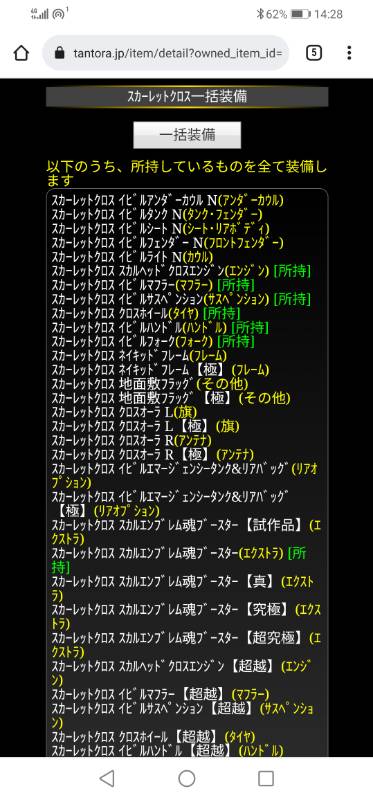Select スカルヘッドクロスエンジン 所持 row
The image size is (373, 800).
pyautogui.click(x=181, y=270)
